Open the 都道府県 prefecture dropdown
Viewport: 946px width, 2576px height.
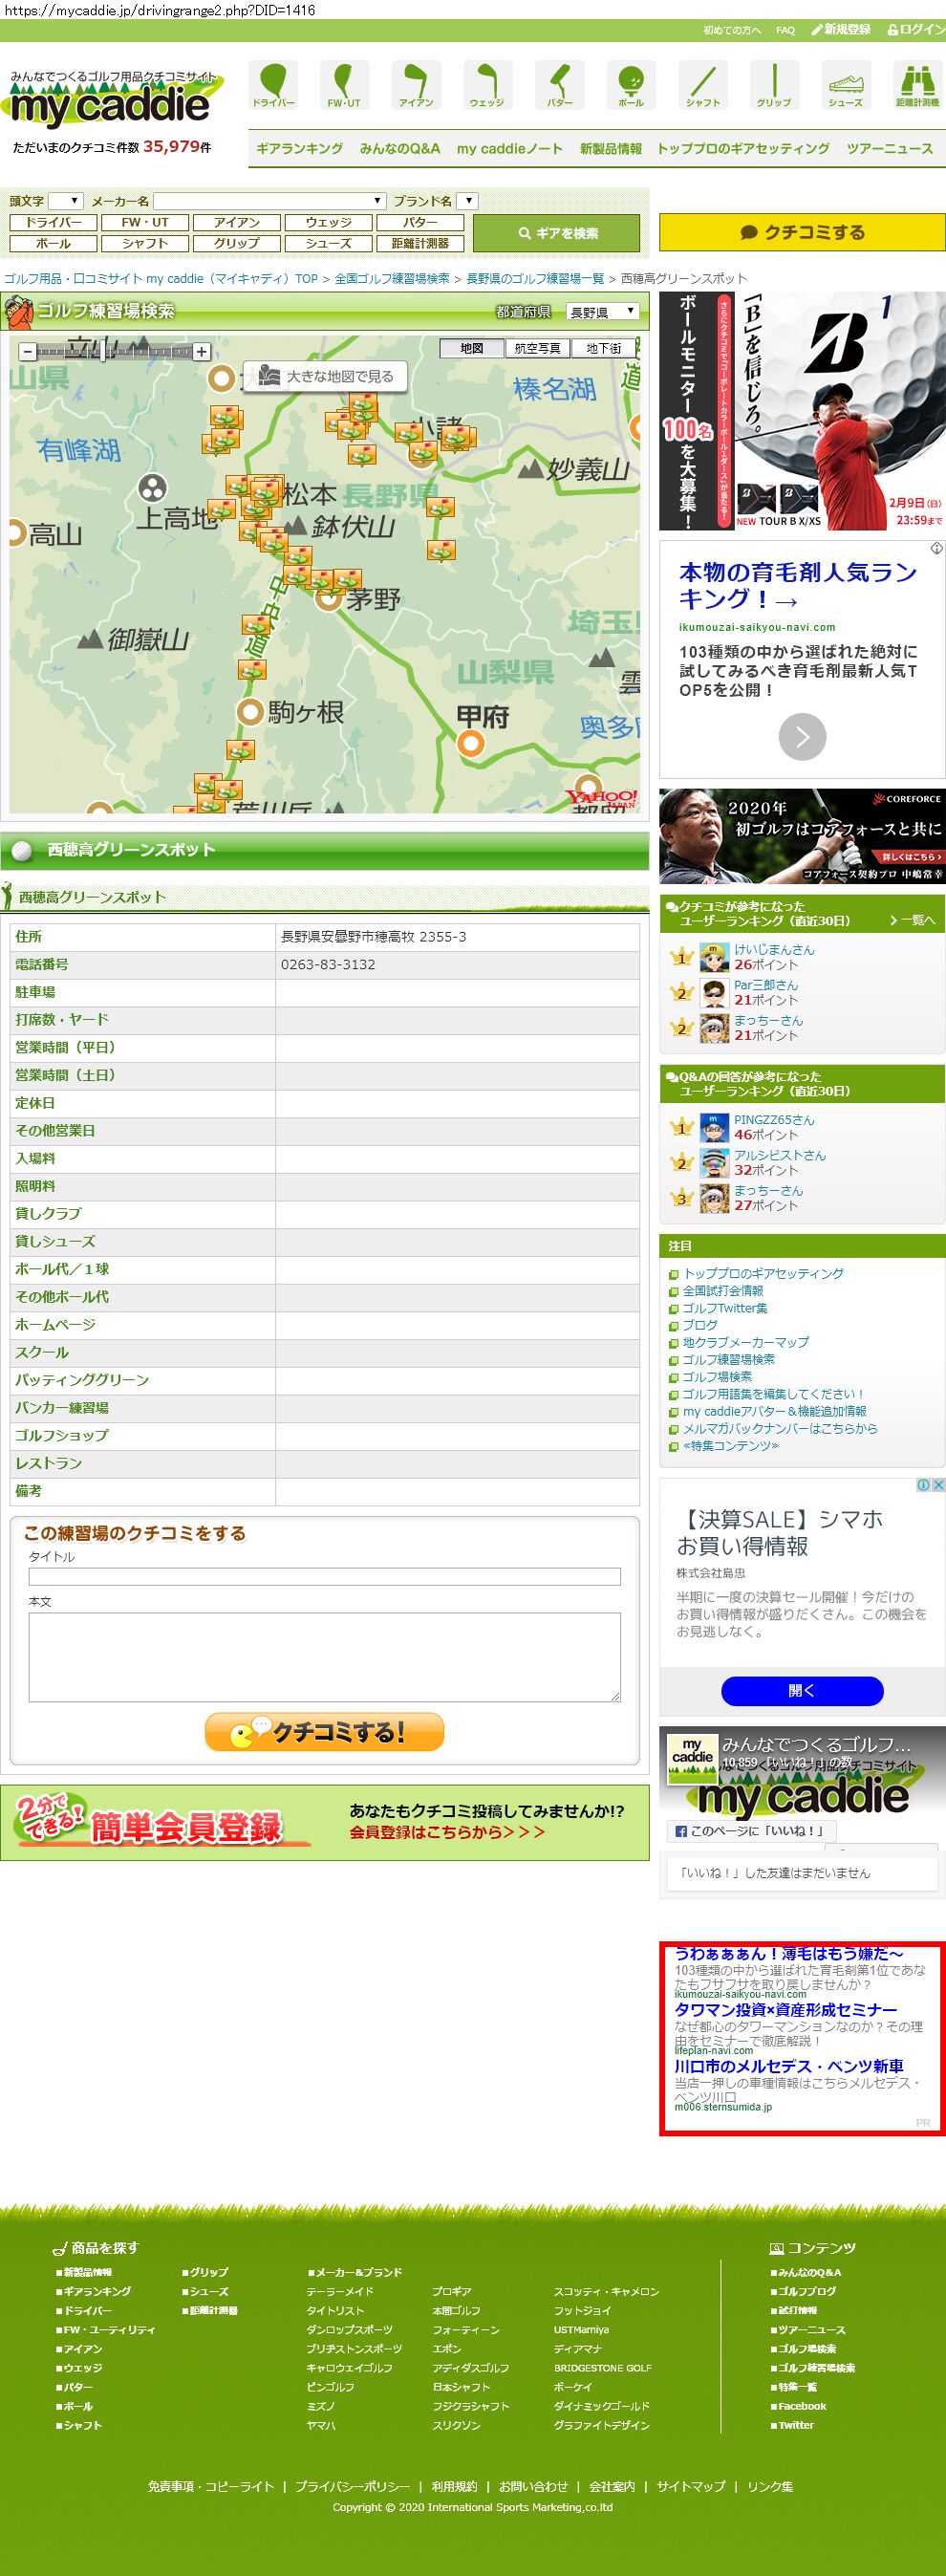(602, 312)
